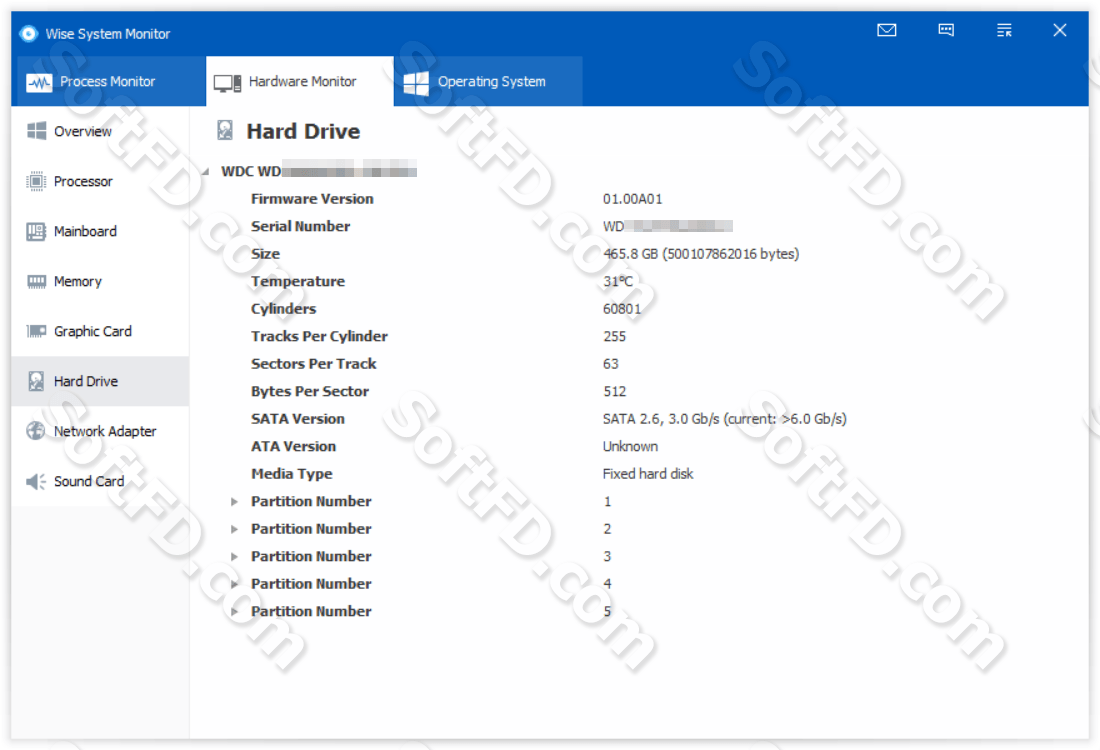1100x750 pixels.
Task: Click the Hard Drive page heading
Action: (303, 131)
